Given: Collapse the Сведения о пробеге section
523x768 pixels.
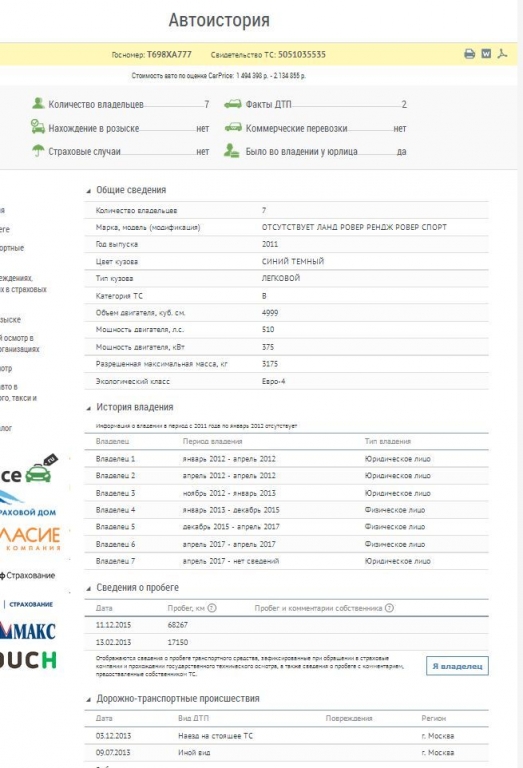Looking at the screenshot, I should (x=89, y=588).
